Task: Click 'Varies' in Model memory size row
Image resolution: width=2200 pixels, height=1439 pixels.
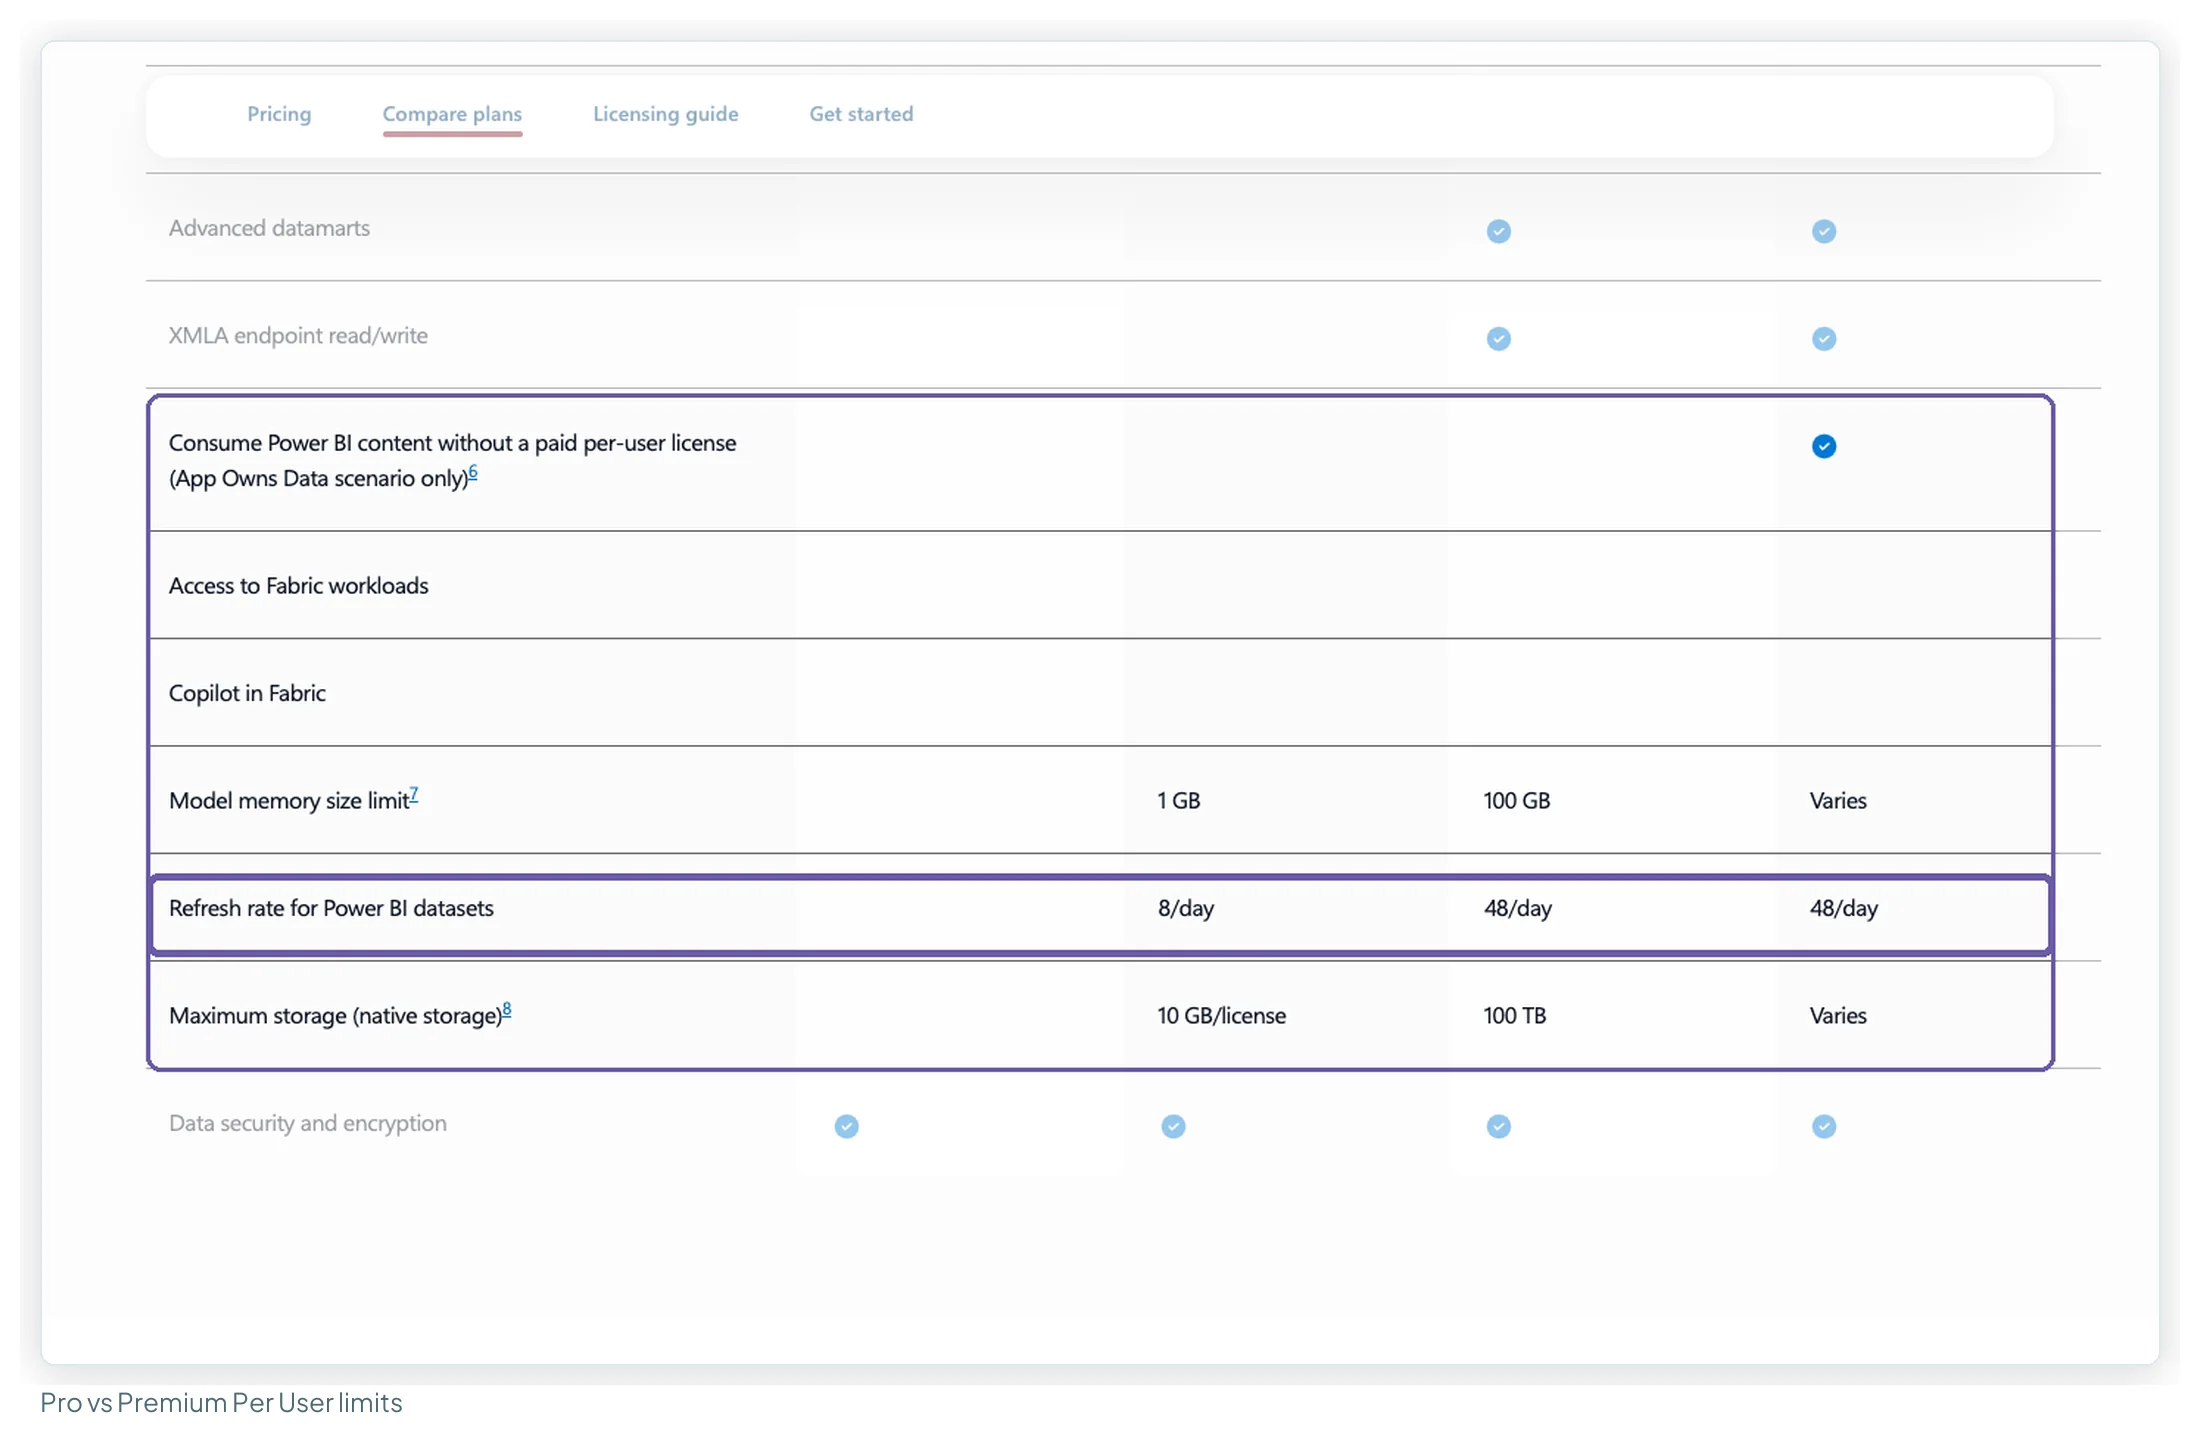Action: pos(1837,801)
